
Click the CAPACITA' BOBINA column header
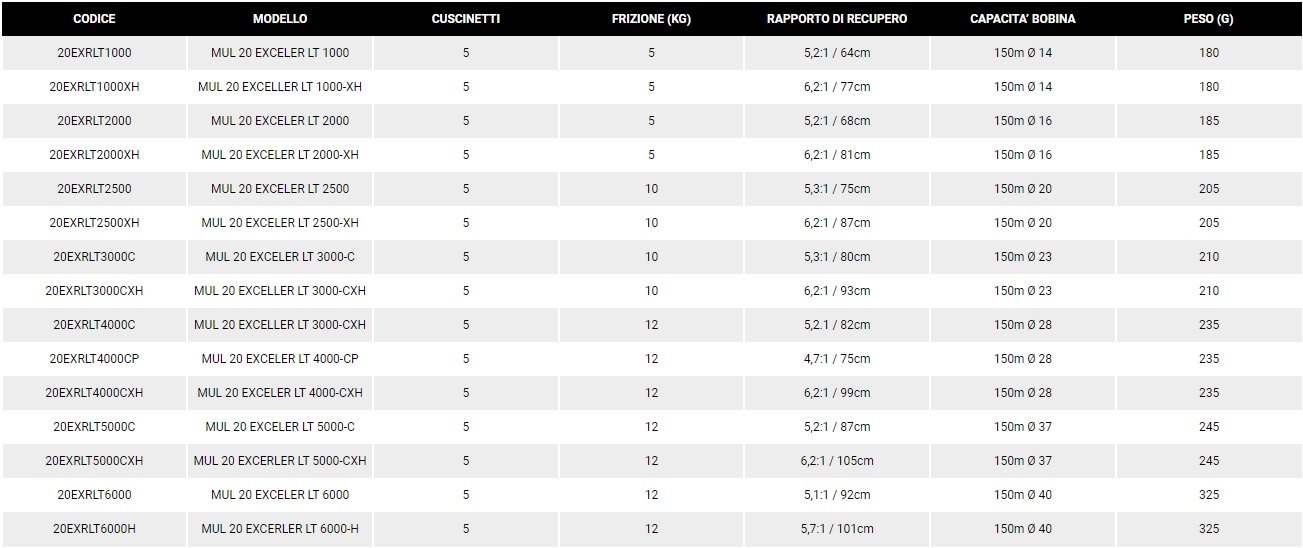click(1023, 19)
